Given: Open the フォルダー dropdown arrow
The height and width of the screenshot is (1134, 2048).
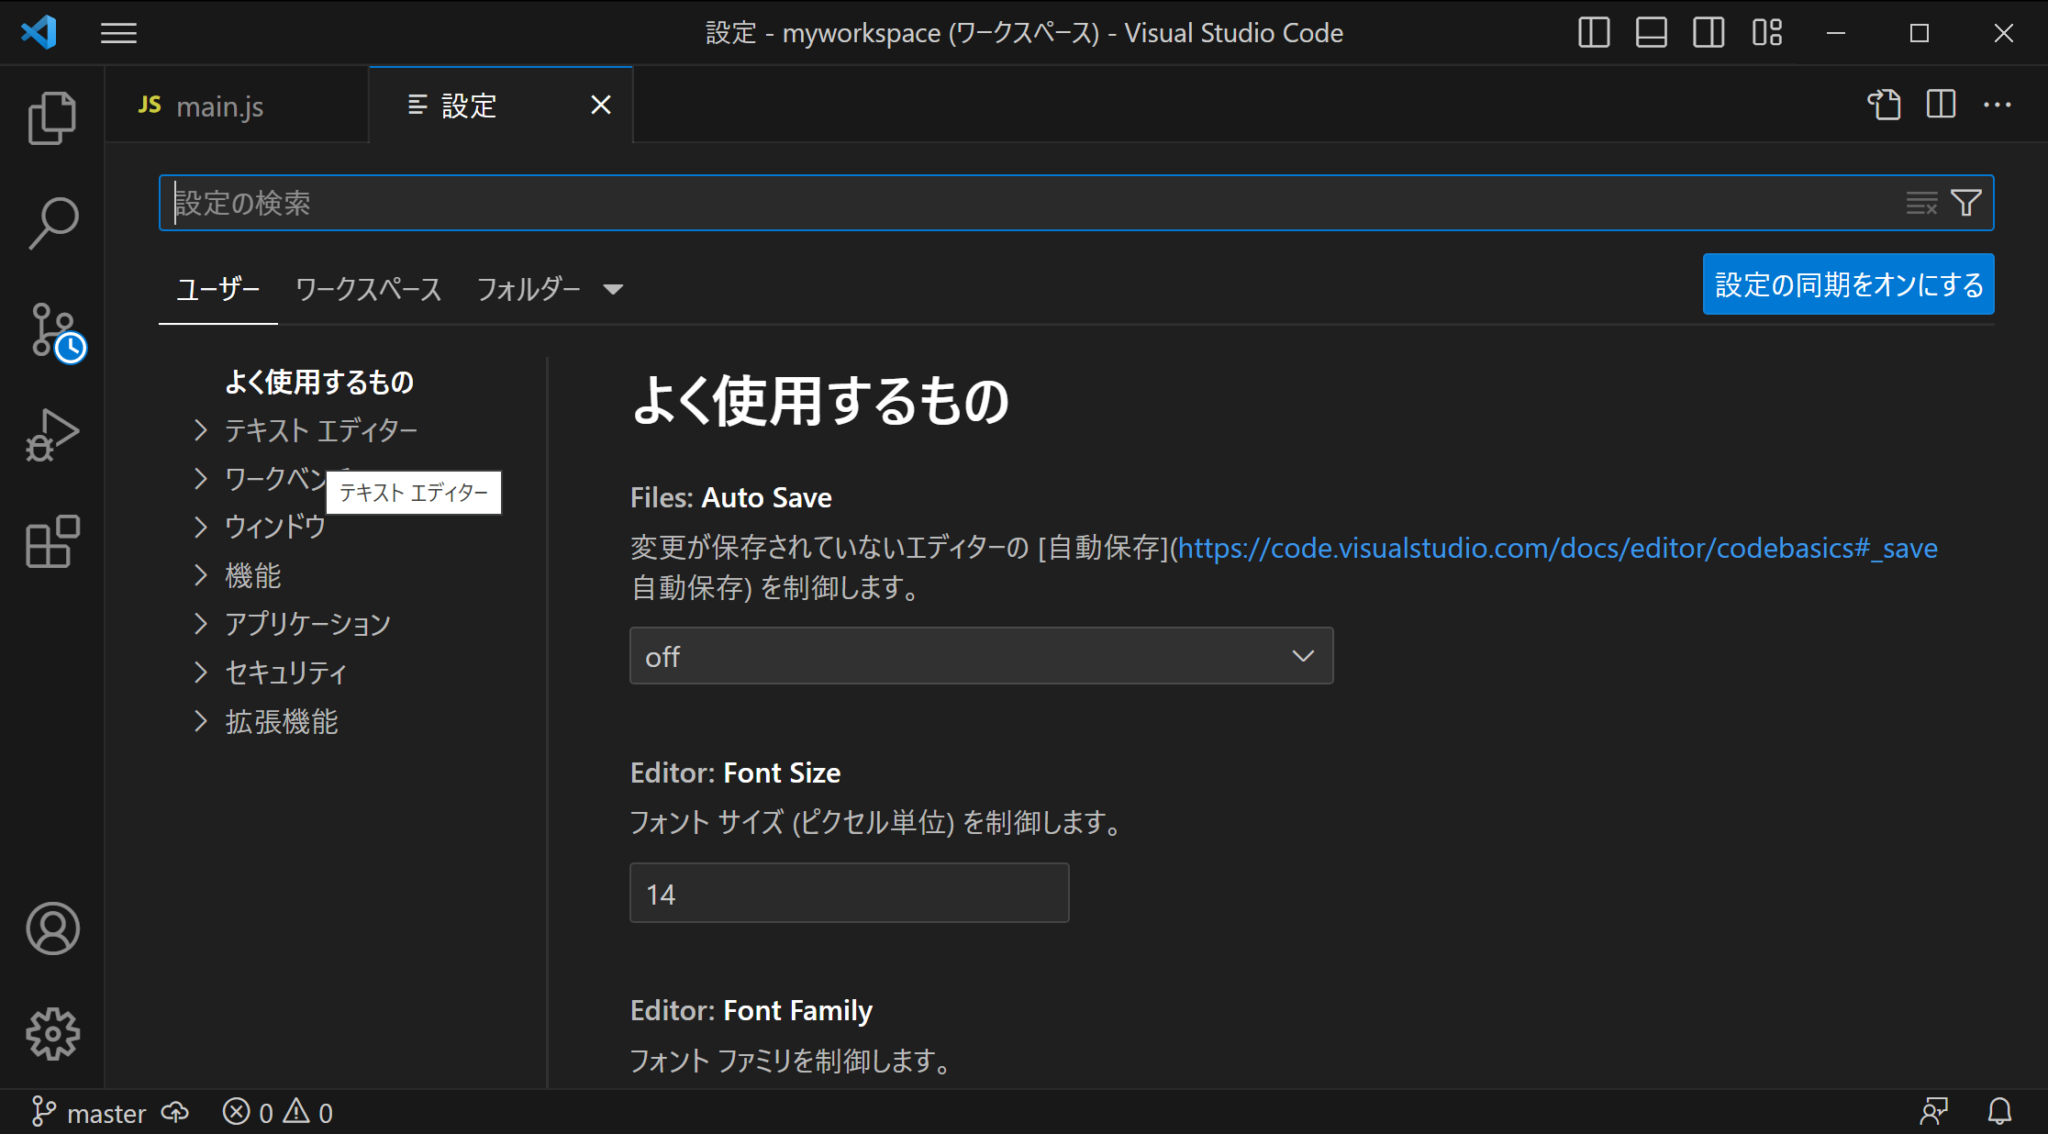Looking at the screenshot, I should tap(613, 290).
